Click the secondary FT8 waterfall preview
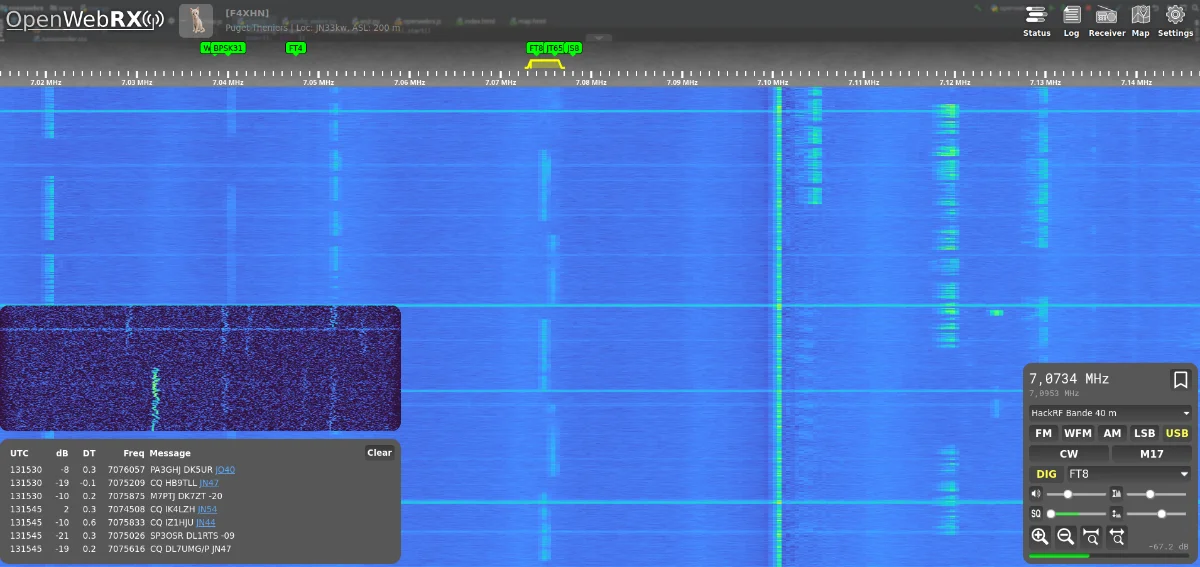Screen dimensions: 1200x567 [x=200, y=368]
